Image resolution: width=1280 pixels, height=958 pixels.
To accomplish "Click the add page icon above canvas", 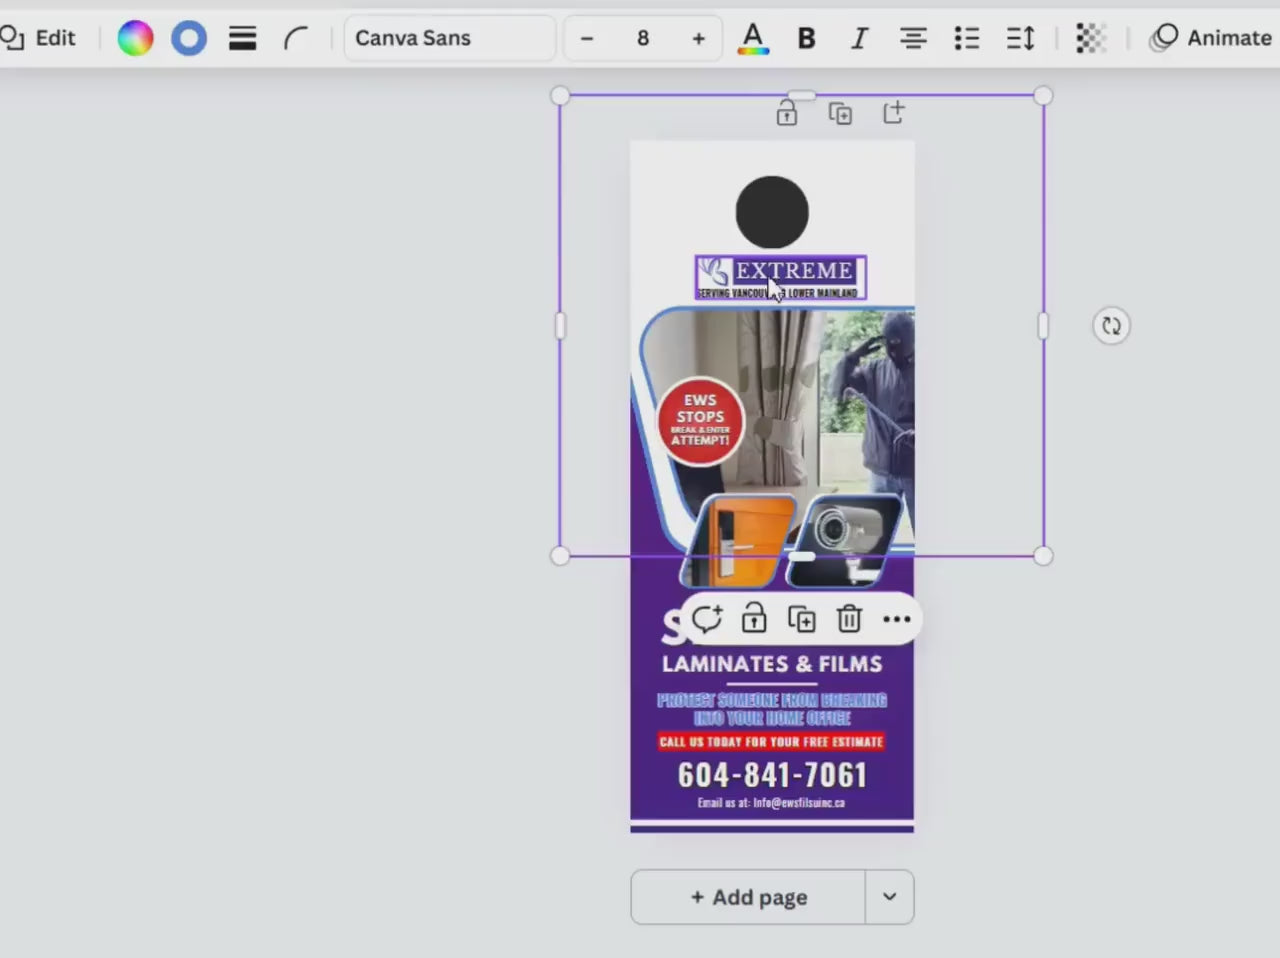I will pyautogui.click(x=893, y=113).
